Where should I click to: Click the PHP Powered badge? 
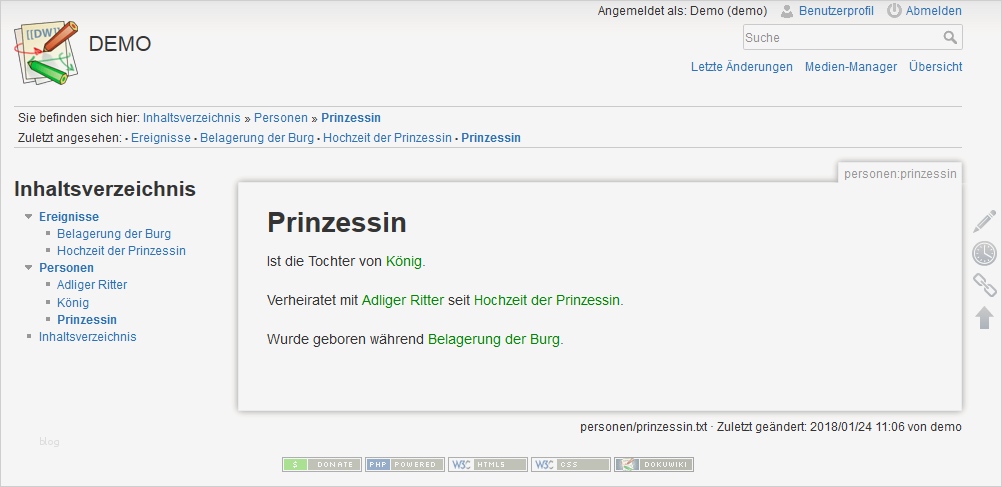click(x=405, y=465)
